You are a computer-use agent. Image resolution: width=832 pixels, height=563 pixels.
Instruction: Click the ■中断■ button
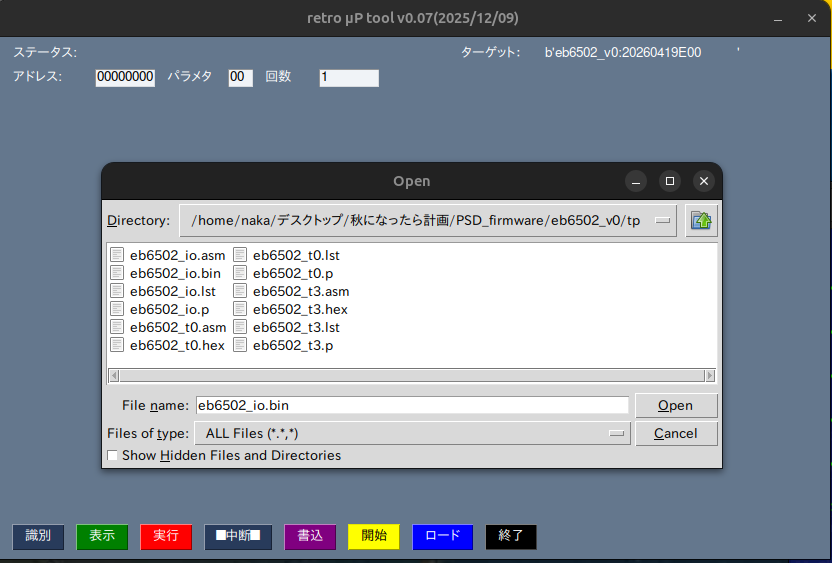(238, 537)
